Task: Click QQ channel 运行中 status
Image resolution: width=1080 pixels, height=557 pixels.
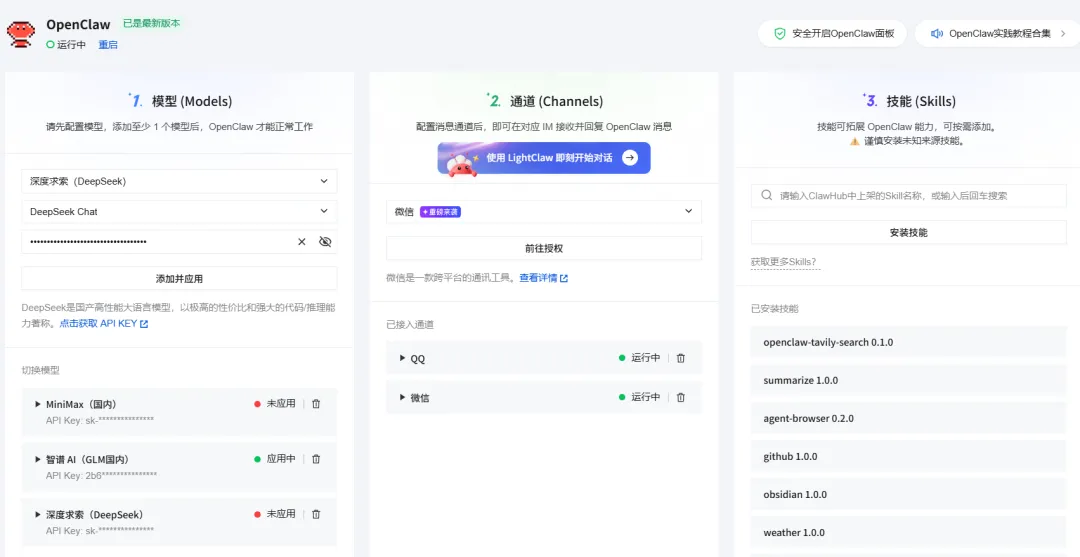Action: pyautogui.click(x=639, y=358)
